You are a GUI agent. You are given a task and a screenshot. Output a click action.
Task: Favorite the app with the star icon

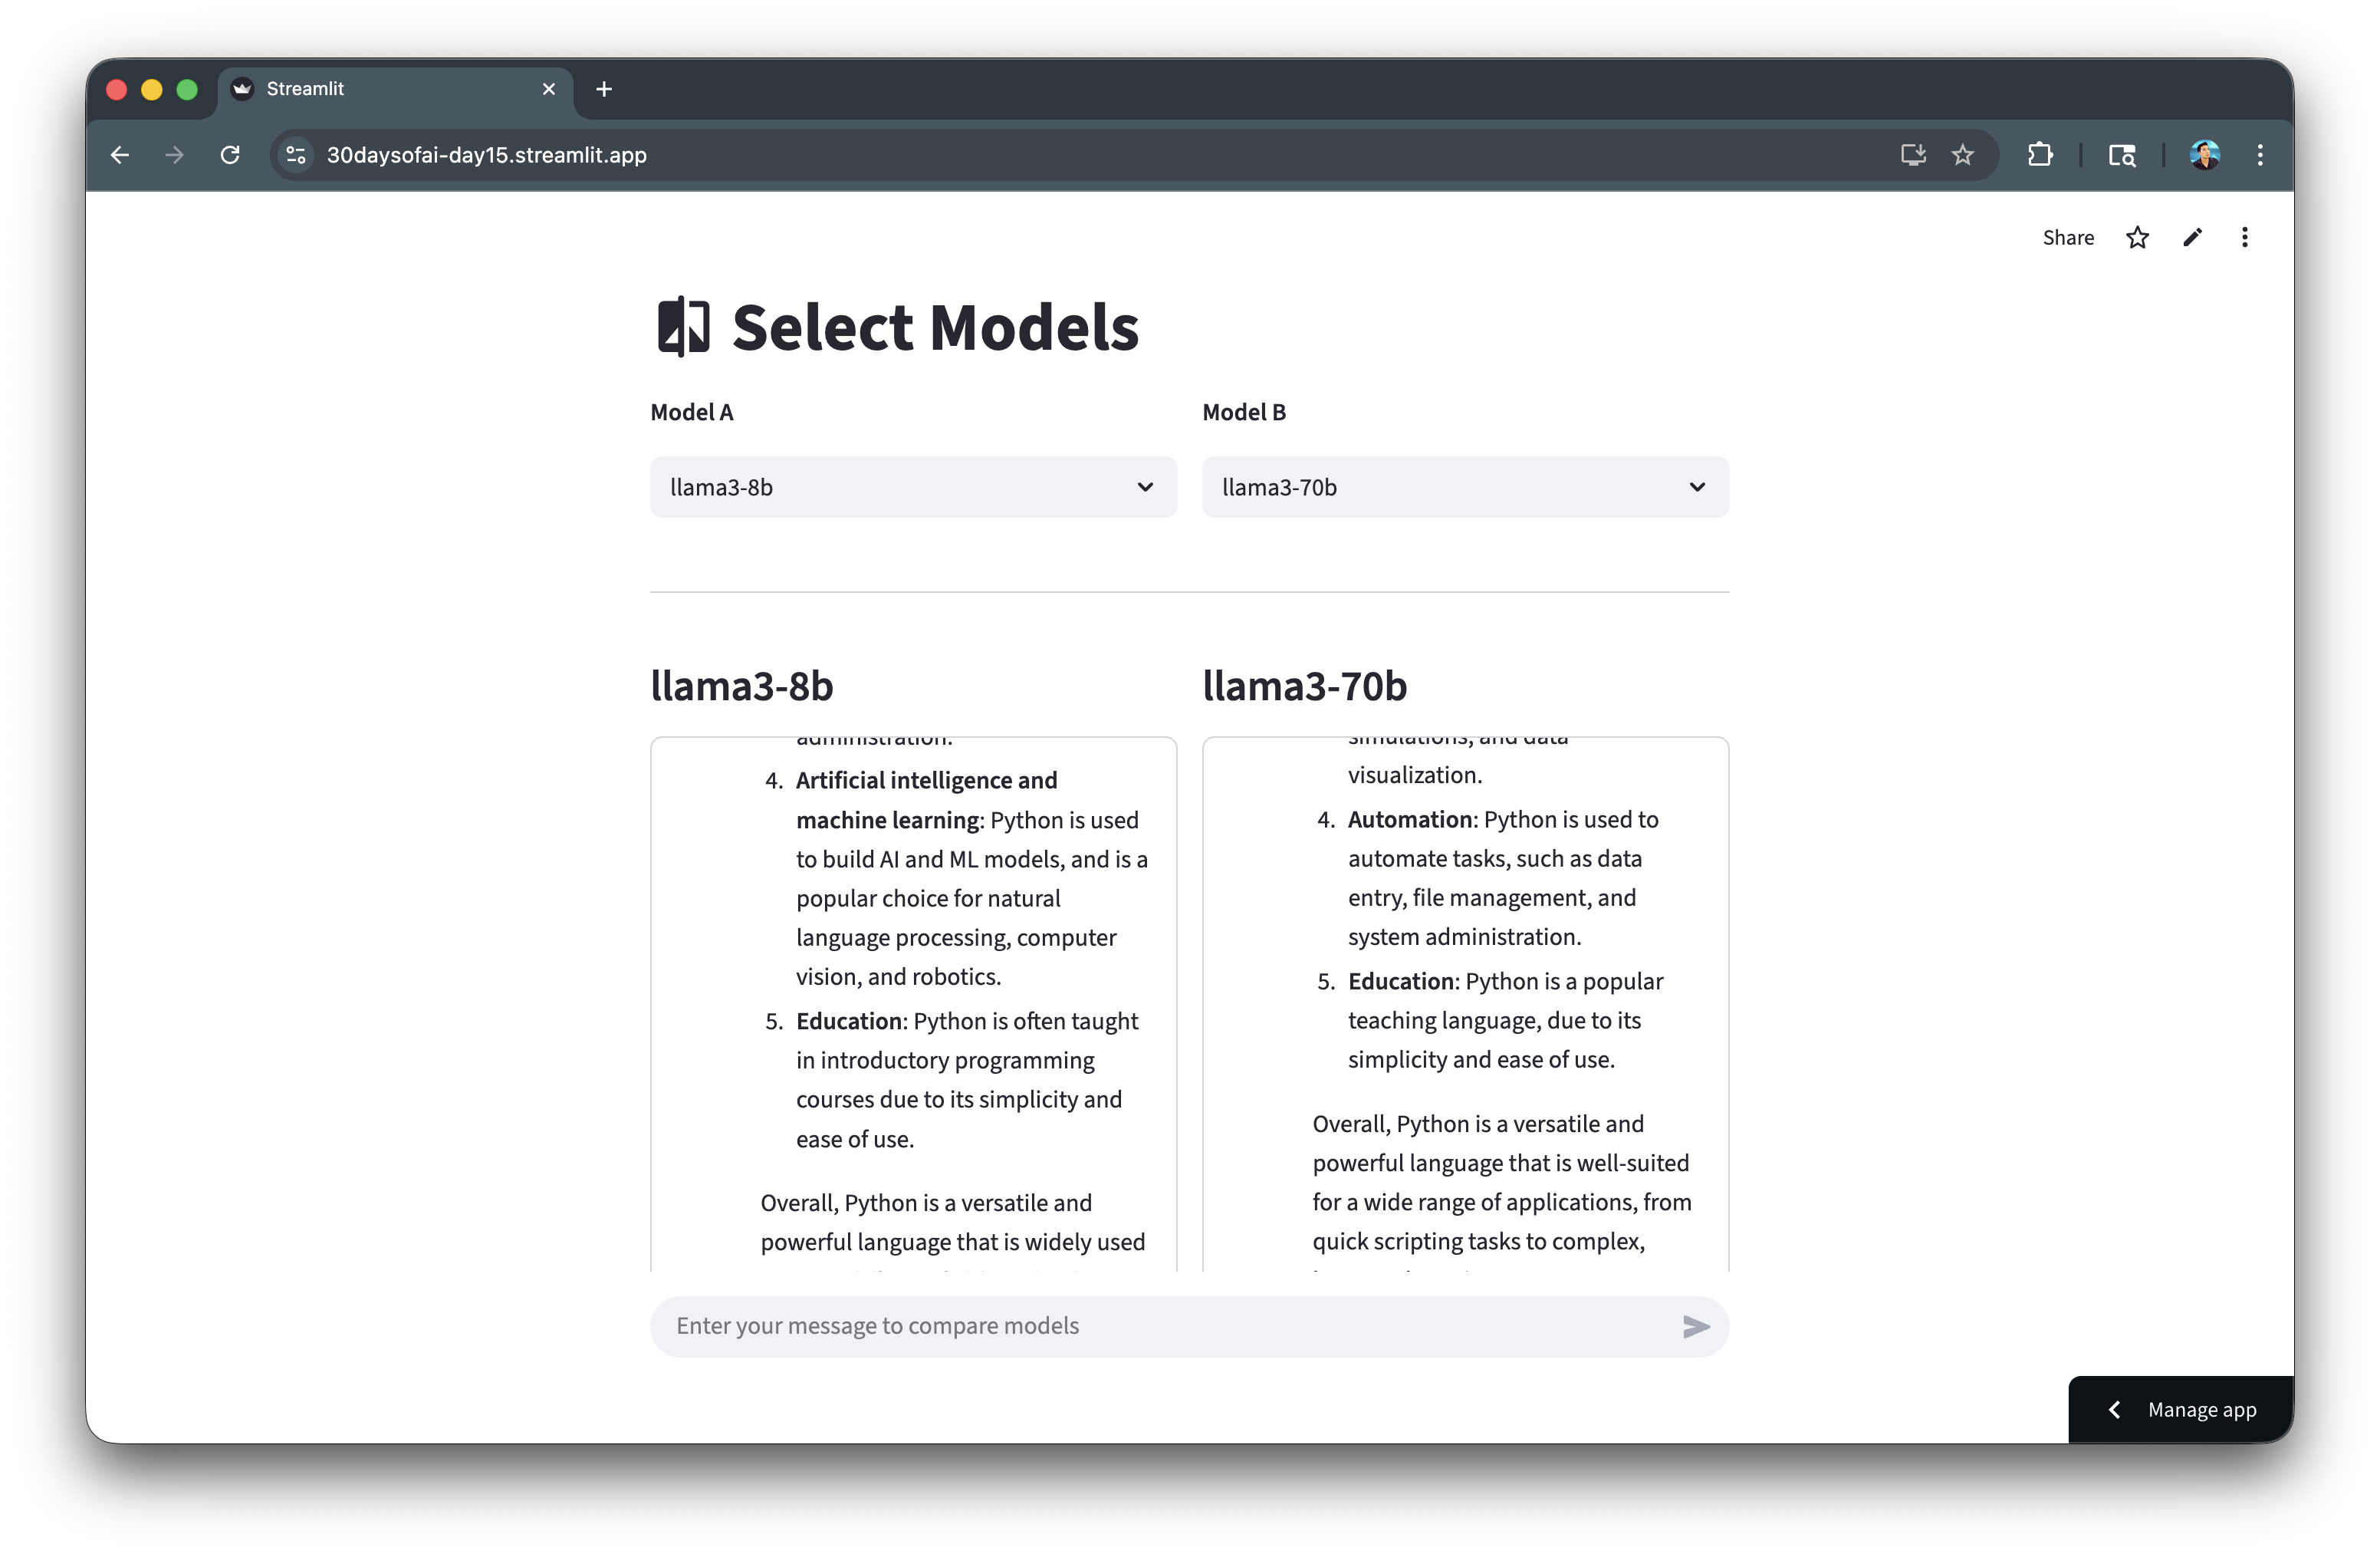(x=2137, y=238)
